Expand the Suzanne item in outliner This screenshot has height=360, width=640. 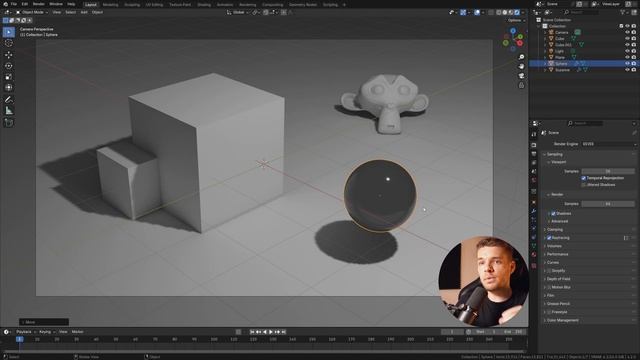pyautogui.click(x=545, y=70)
